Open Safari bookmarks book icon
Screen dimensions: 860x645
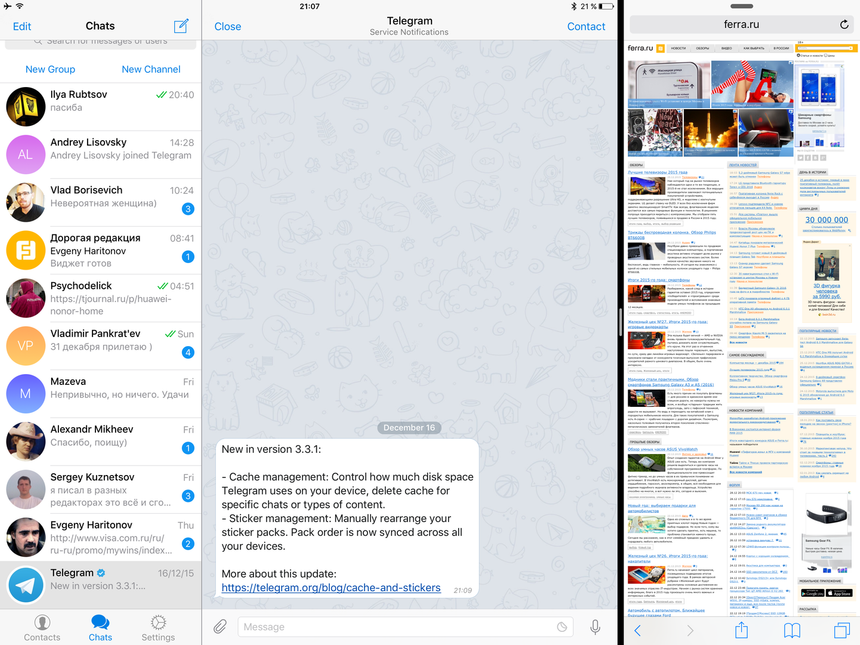point(791,630)
